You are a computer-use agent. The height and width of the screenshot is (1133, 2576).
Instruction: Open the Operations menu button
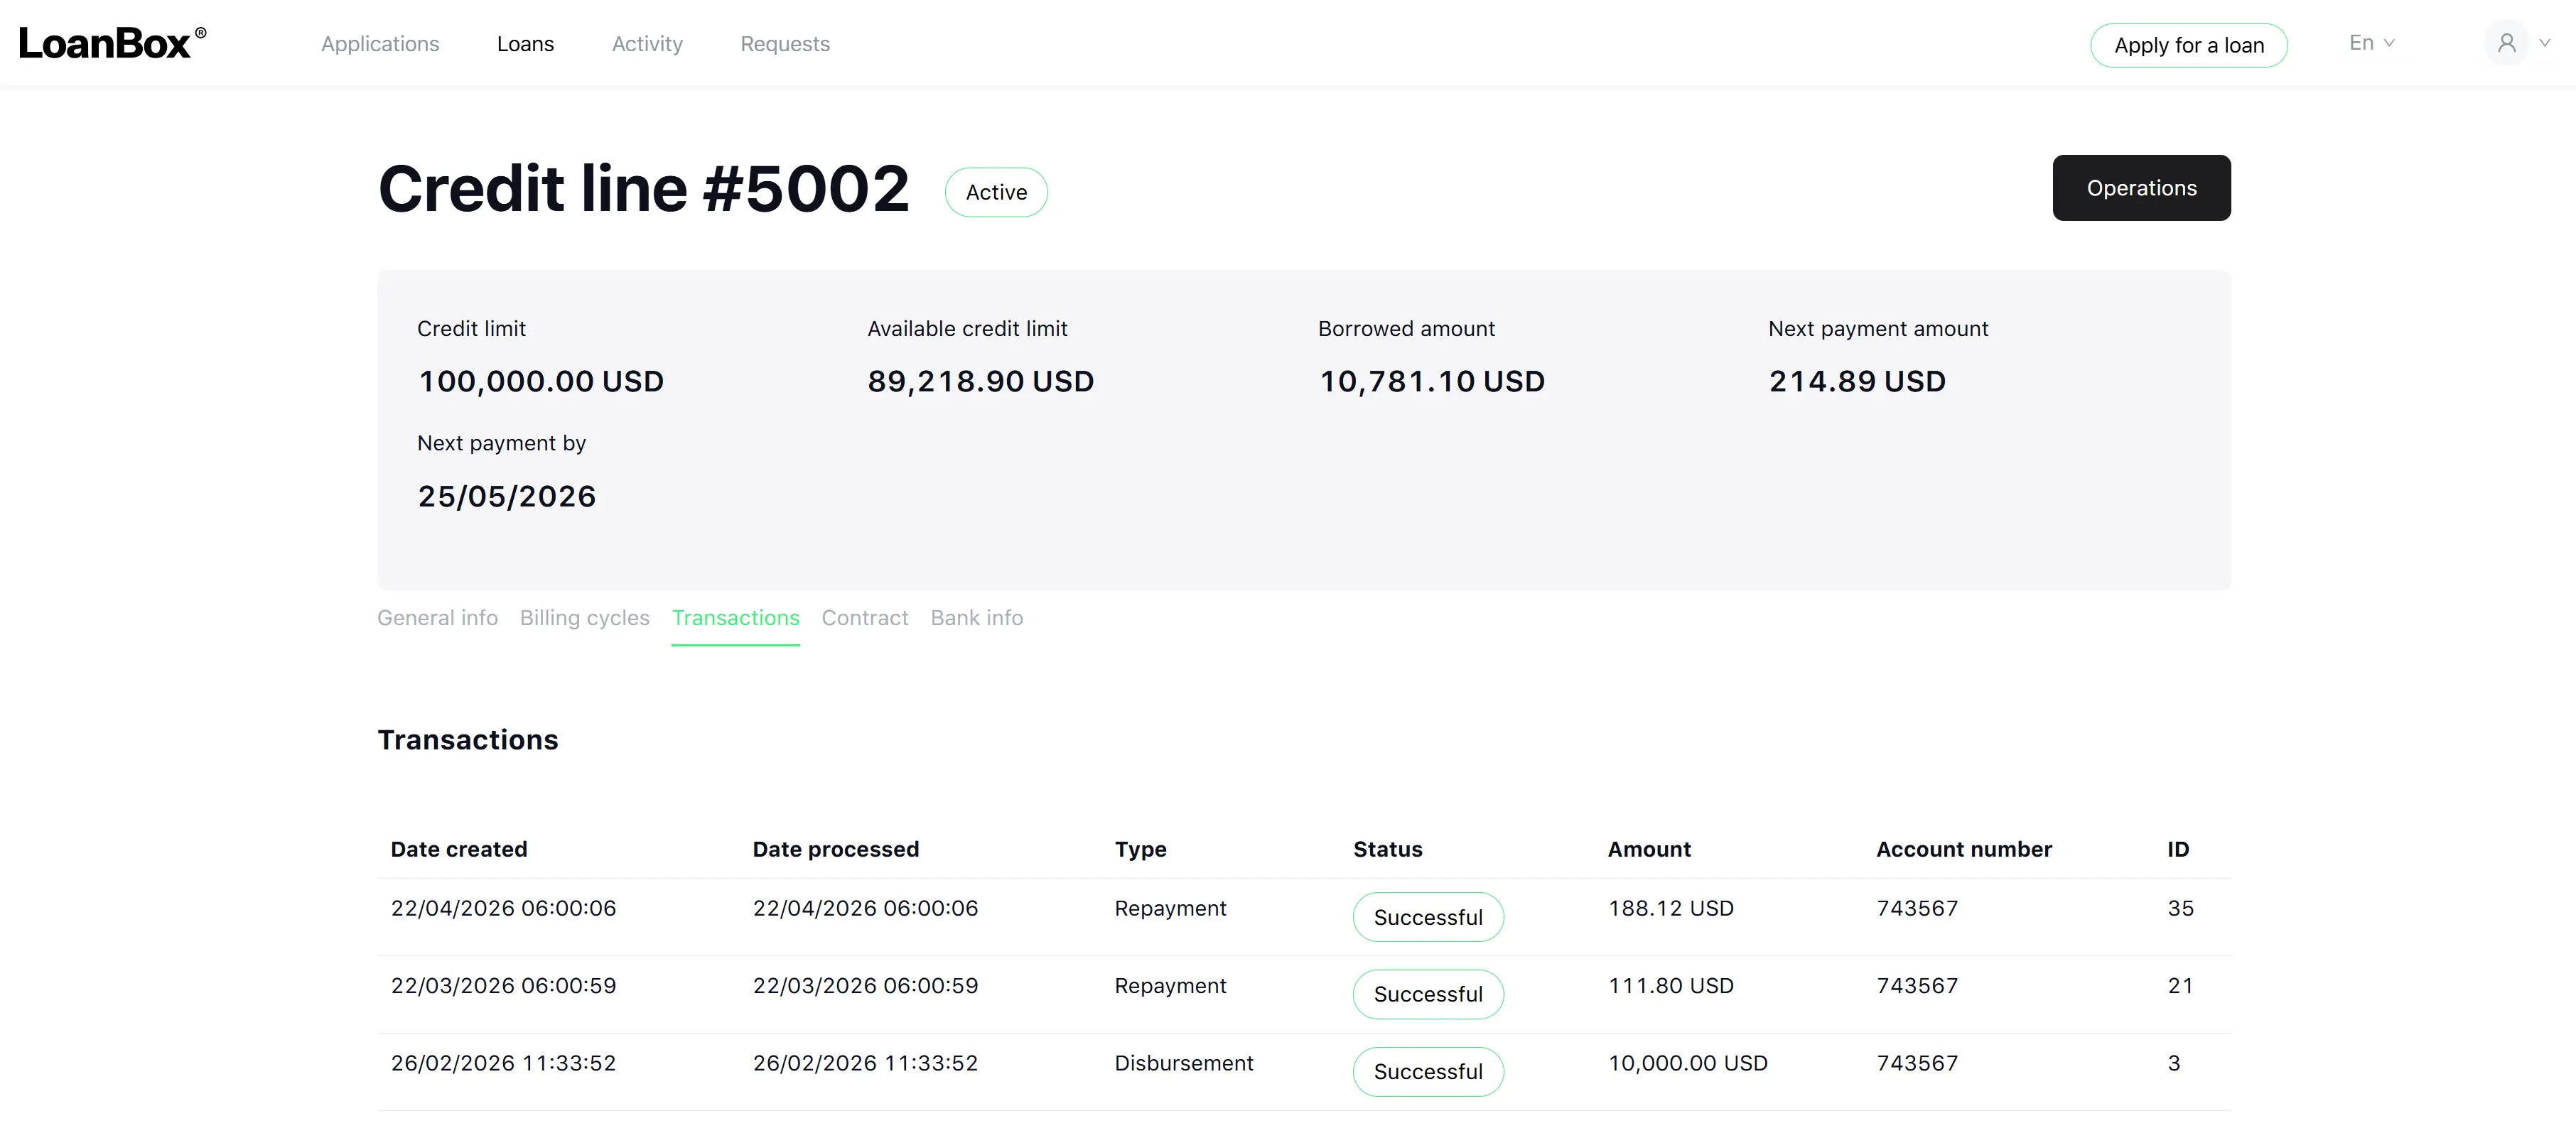coord(2141,188)
